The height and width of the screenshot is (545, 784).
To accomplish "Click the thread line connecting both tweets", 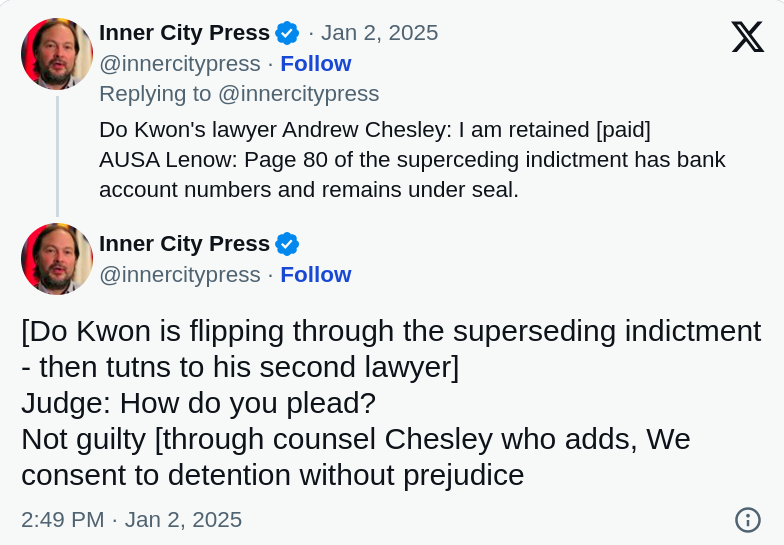I will coord(58,156).
